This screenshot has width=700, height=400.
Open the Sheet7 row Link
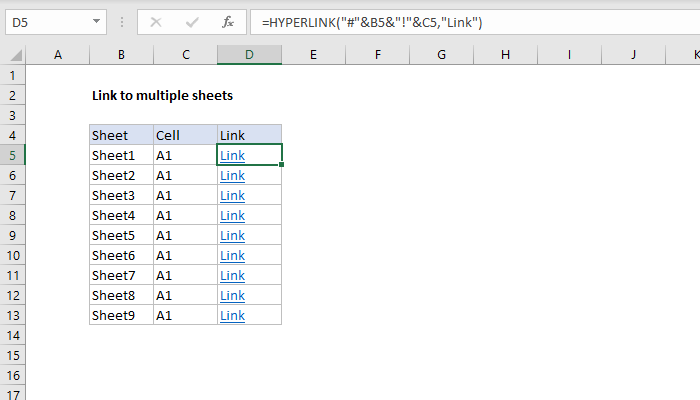pyautogui.click(x=232, y=275)
